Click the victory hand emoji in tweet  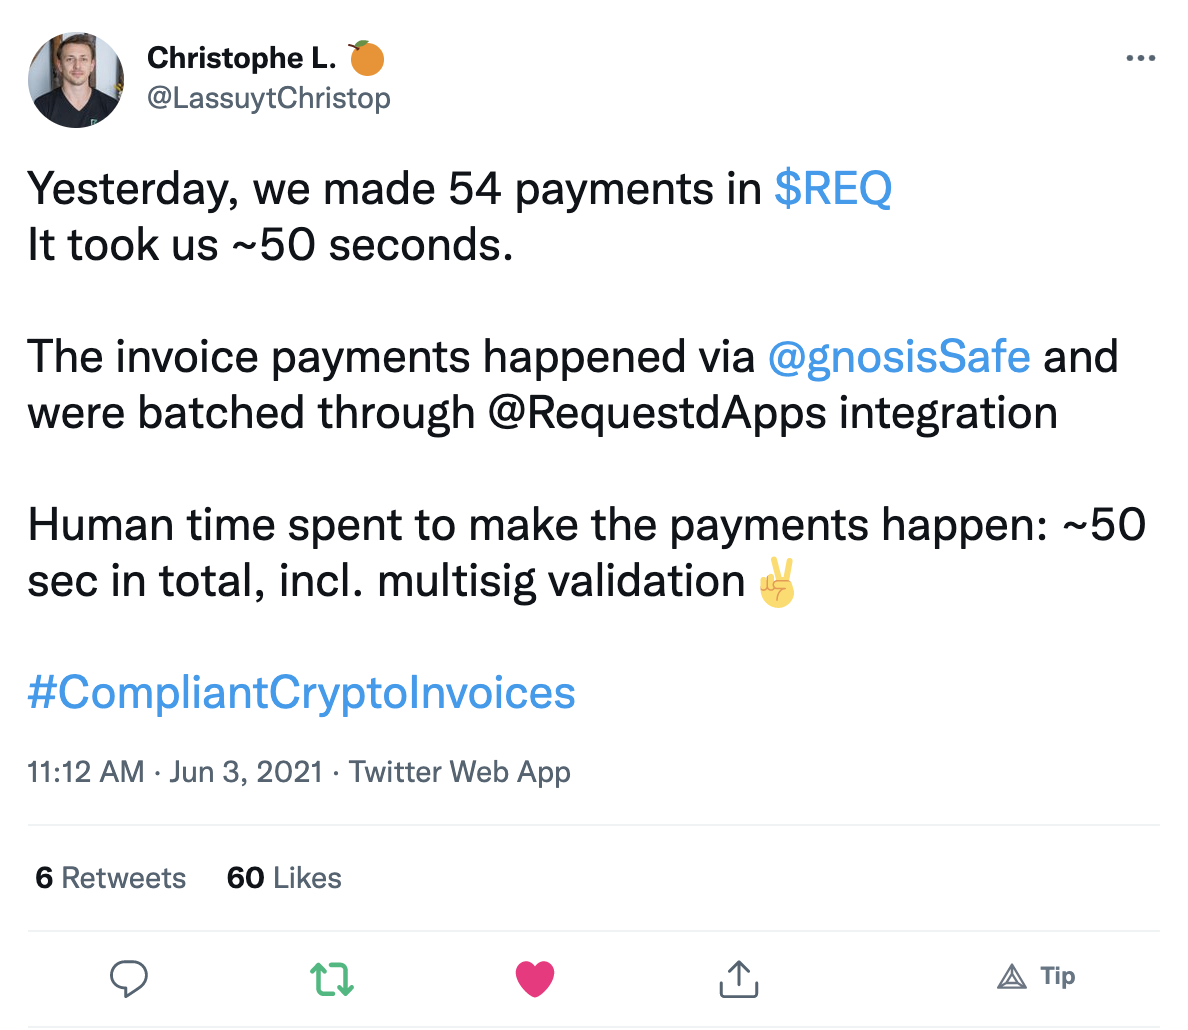(777, 584)
